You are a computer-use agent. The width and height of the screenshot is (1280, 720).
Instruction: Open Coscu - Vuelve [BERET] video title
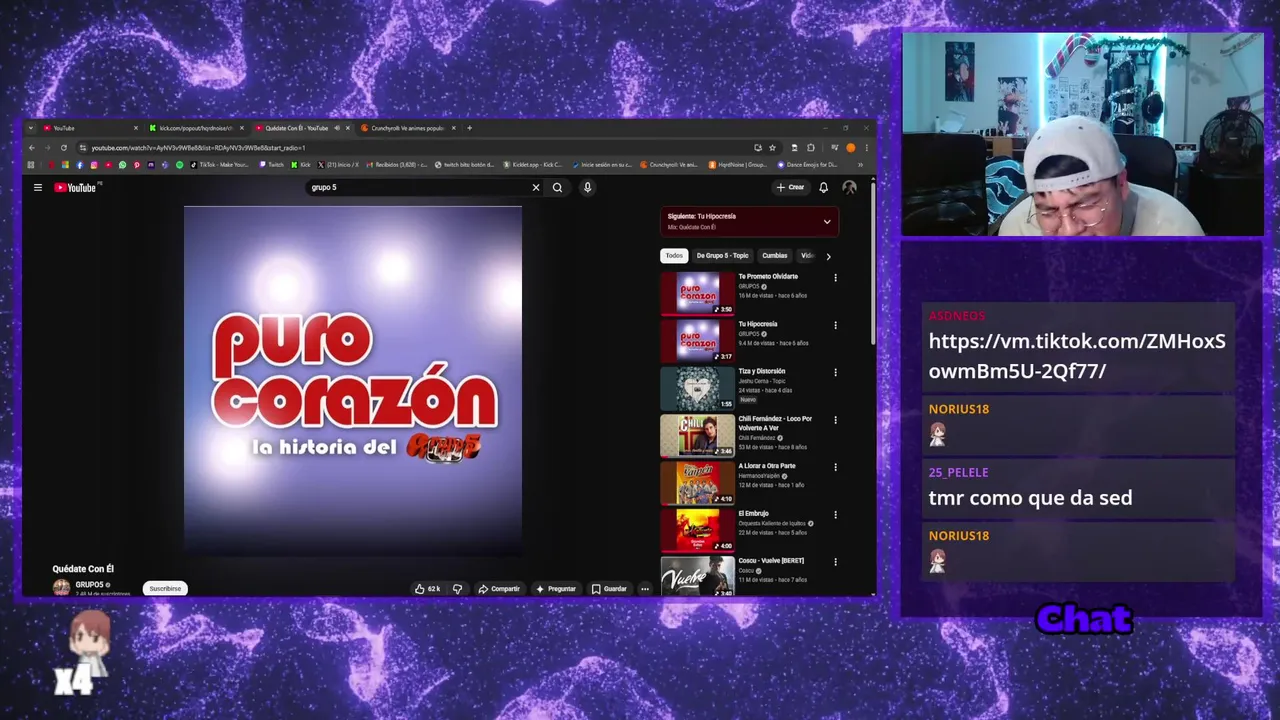[x=771, y=561]
